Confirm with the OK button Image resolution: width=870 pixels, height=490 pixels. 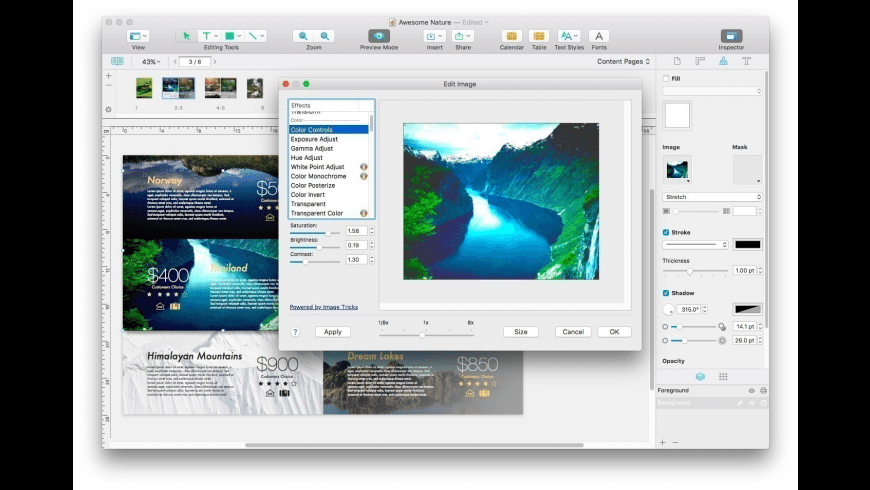pos(614,332)
